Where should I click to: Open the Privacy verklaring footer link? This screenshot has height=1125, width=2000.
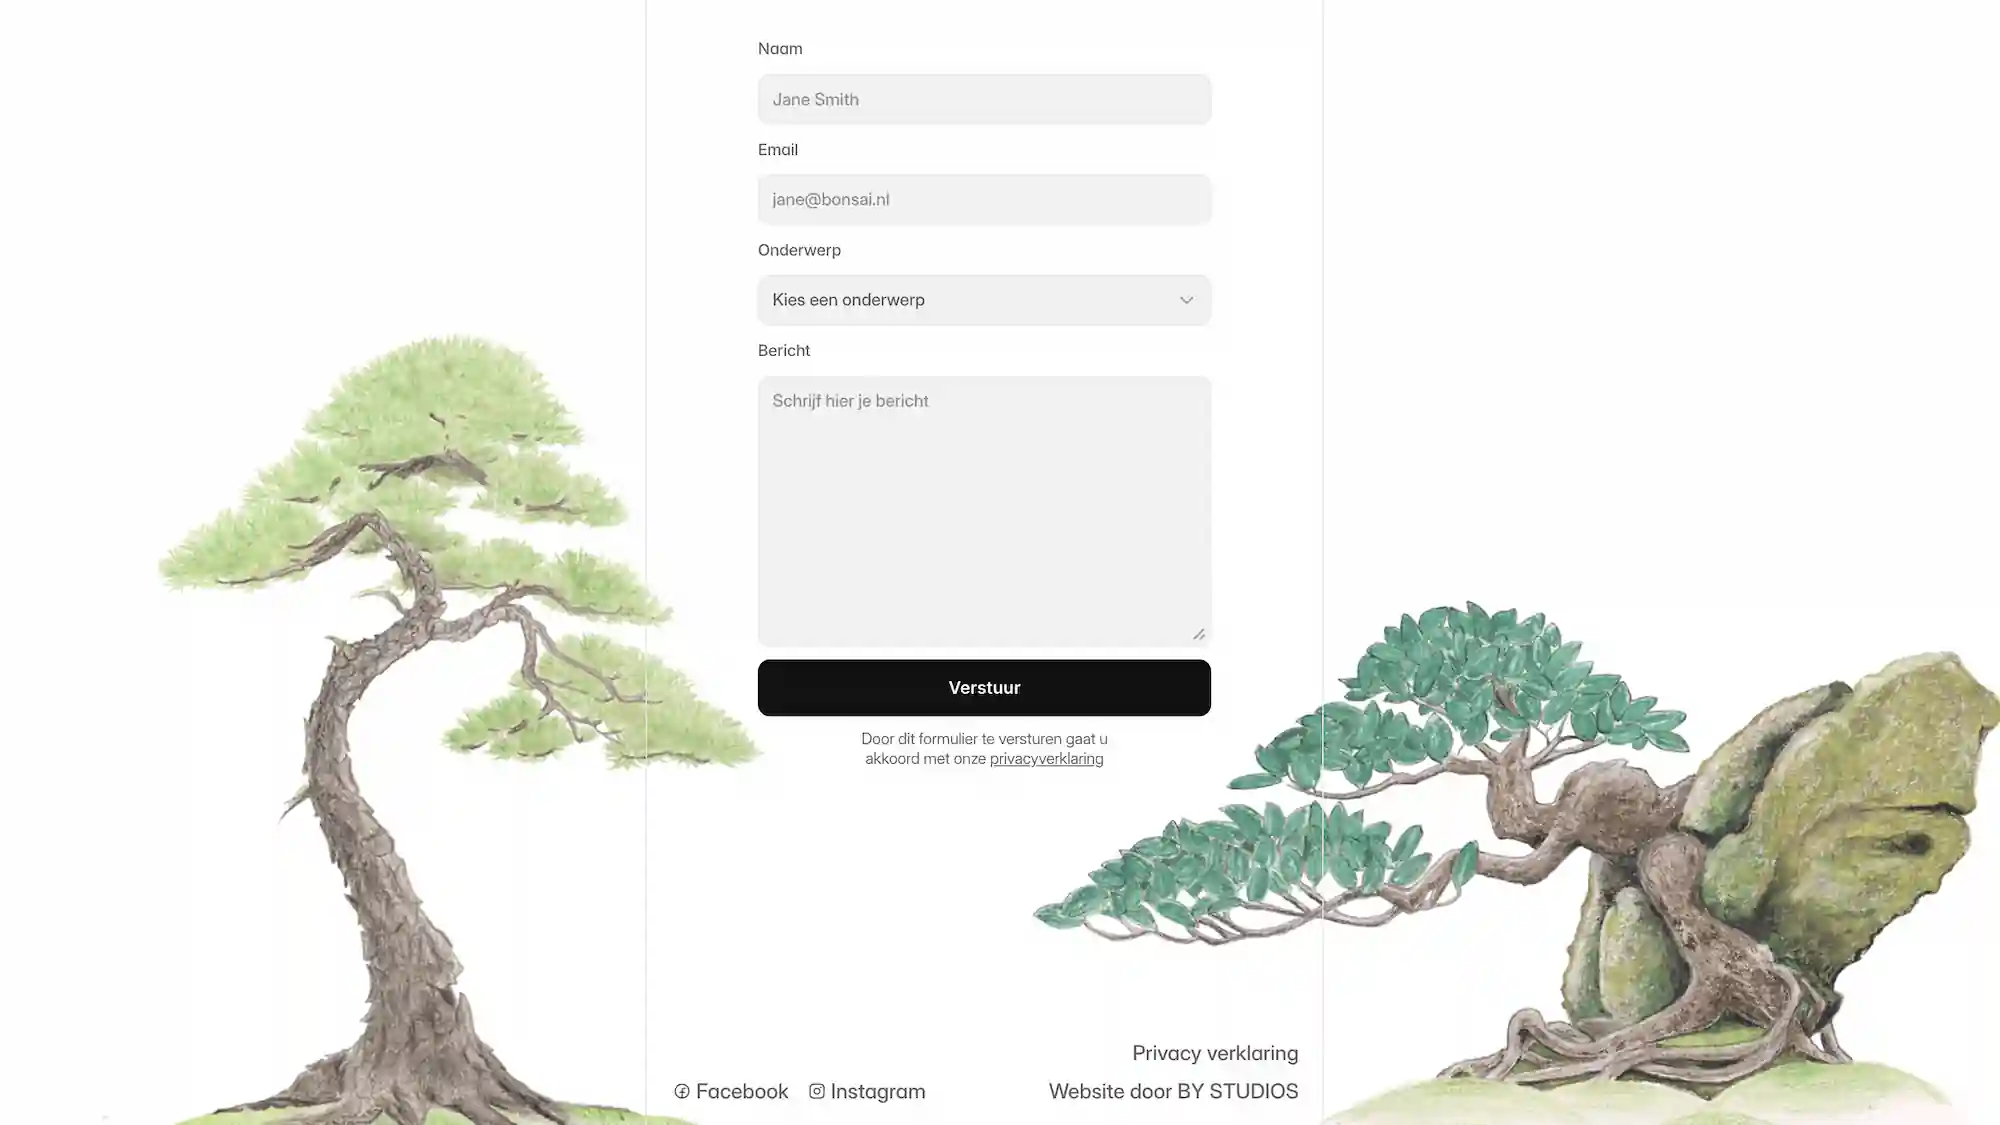1215,1053
